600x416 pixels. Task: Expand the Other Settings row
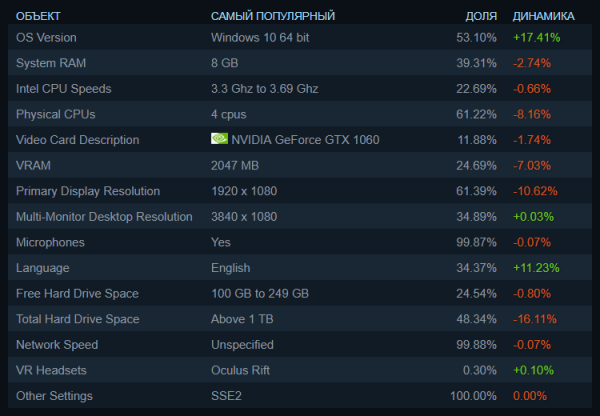pyautogui.click(x=56, y=396)
